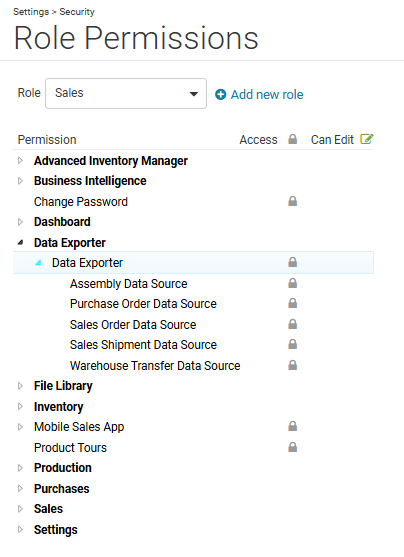Click lock on highlighted Data Exporter row
404x557 pixels.
click(x=292, y=262)
